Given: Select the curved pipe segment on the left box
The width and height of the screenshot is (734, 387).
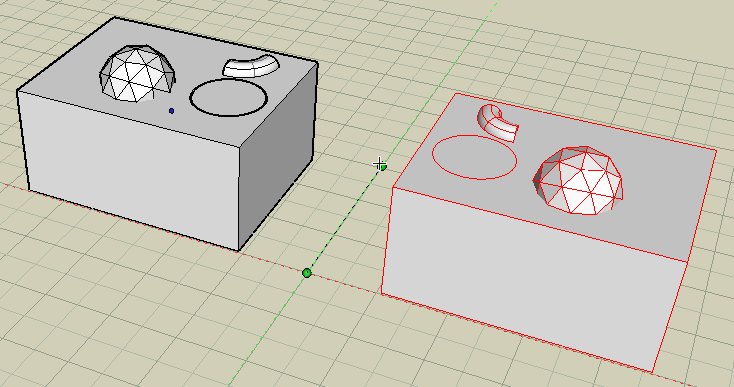Looking at the screenshot, I should coord(251,66).
